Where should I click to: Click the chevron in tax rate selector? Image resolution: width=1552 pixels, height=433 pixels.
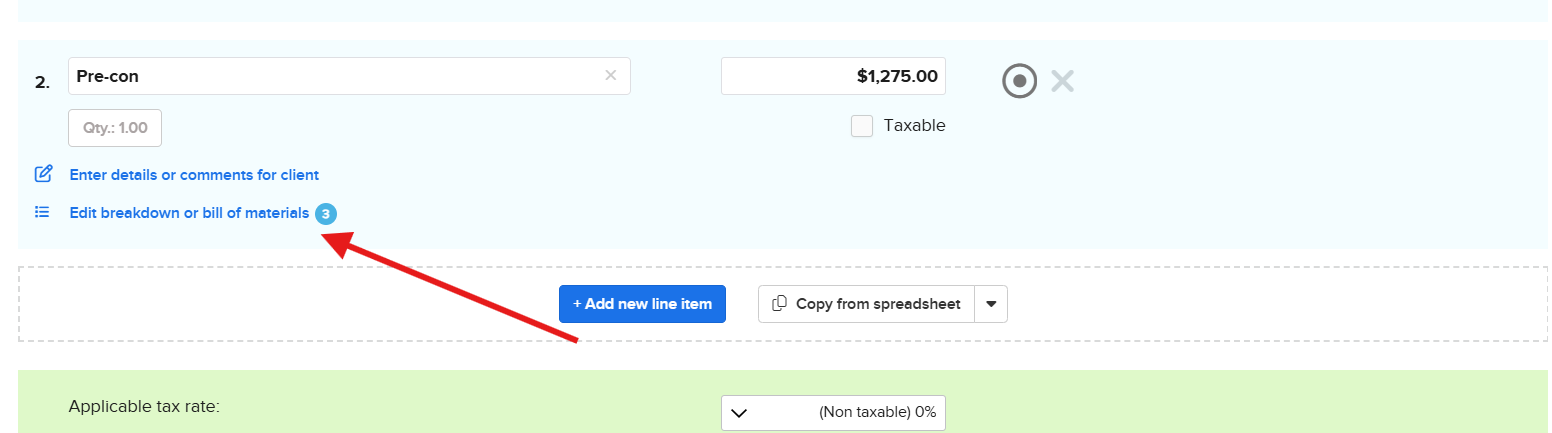[x=739, y=412]
